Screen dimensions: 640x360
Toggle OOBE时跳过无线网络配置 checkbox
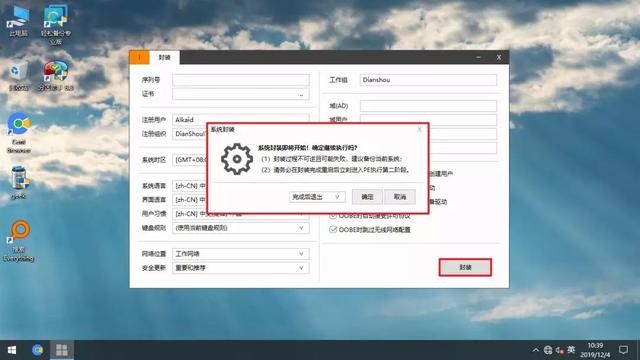point(333,229)
